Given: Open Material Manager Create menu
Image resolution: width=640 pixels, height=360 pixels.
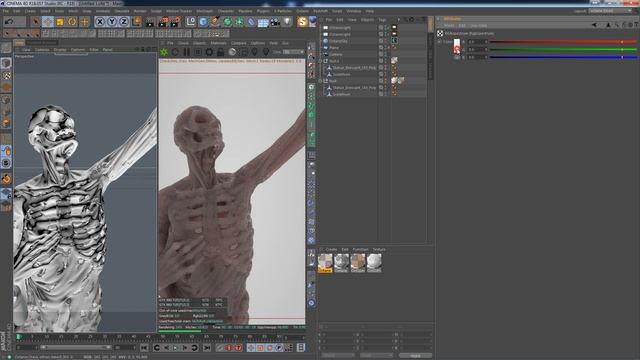Looking at the screenshot, I should point(331,249).
